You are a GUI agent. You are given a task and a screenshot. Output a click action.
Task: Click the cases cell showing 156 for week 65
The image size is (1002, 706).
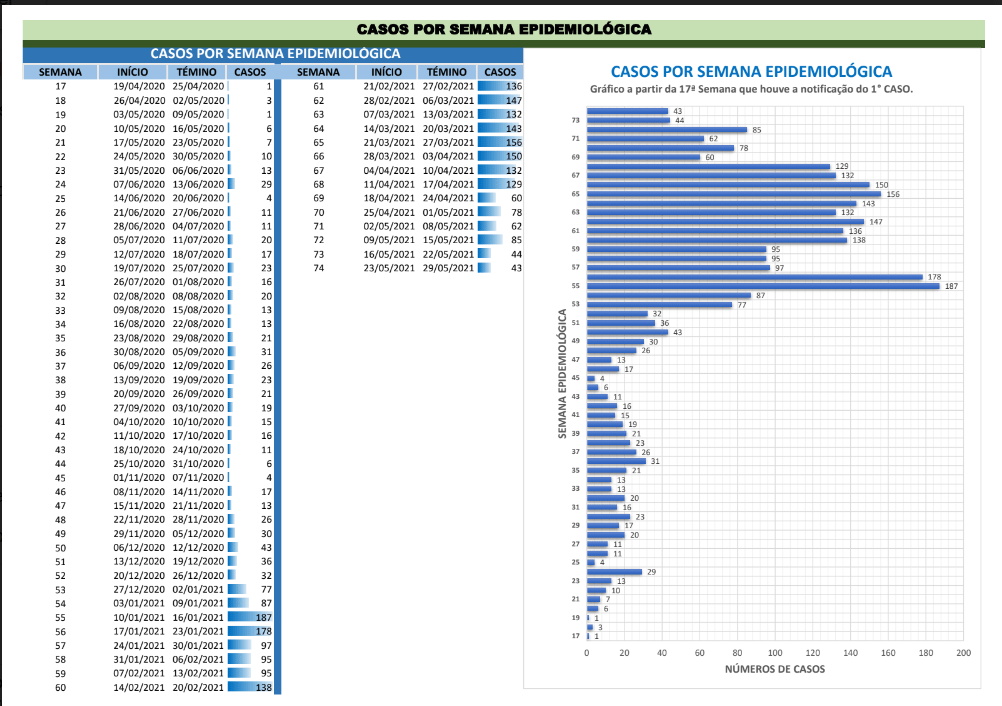tap(500, 143)
